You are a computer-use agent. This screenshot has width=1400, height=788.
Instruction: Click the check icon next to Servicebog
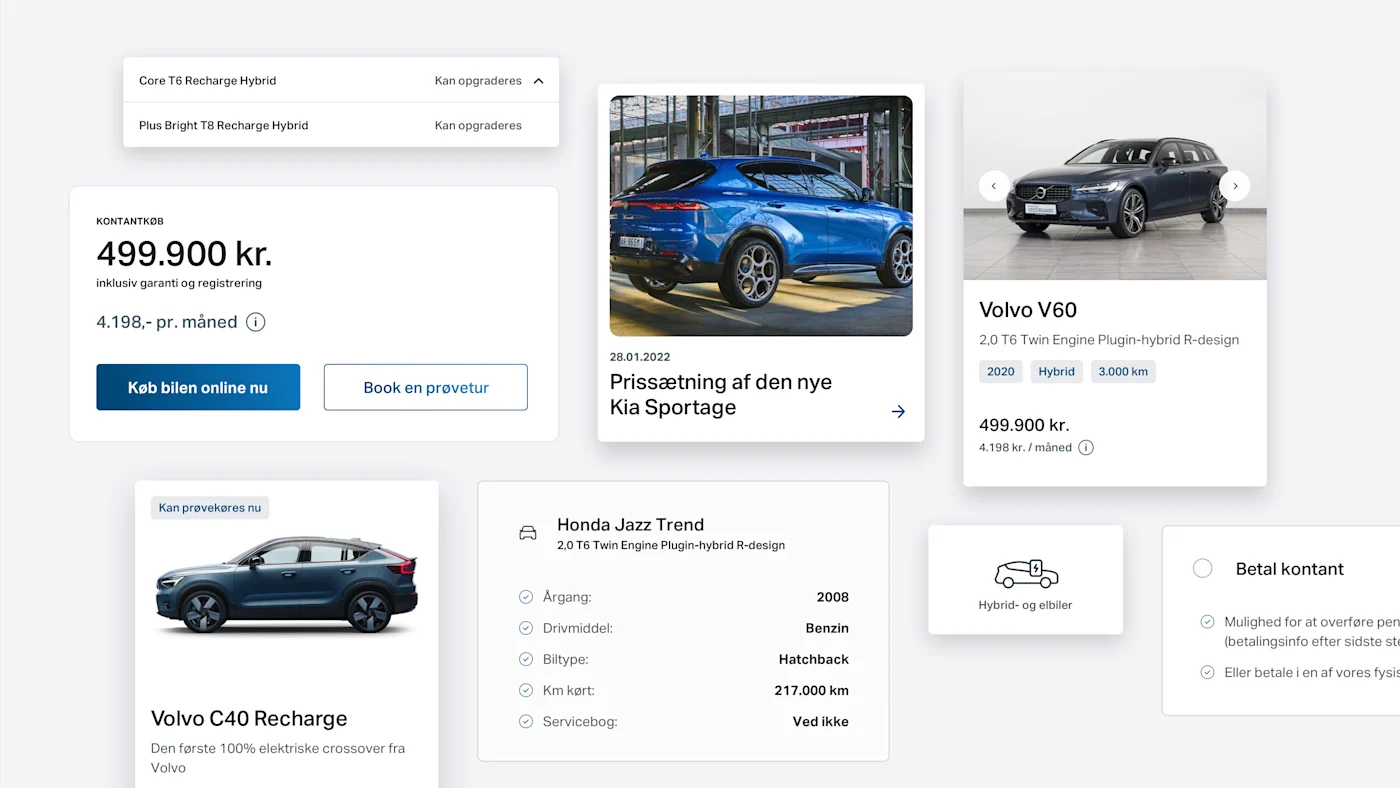tap(526, 721)
